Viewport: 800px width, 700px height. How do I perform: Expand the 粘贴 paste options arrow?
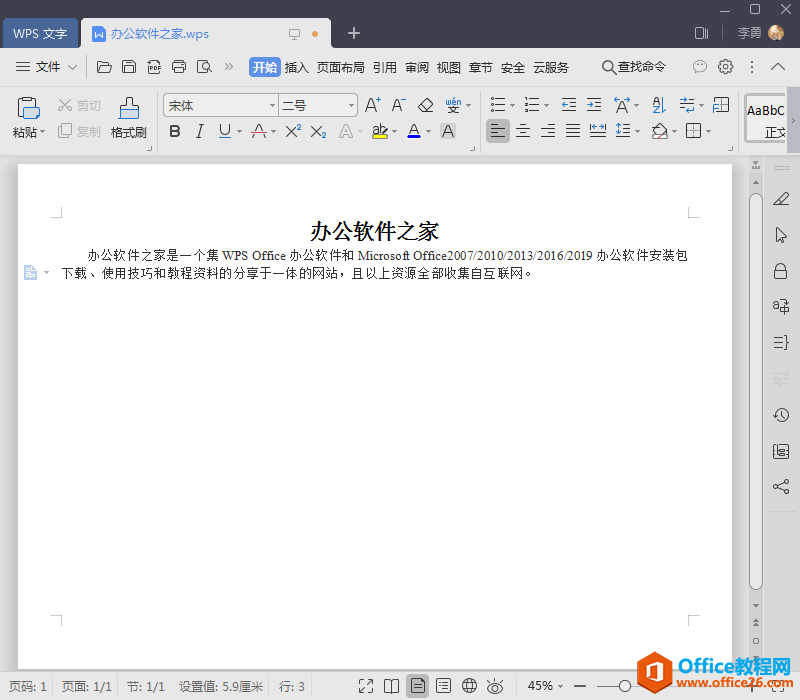point(43,132)
